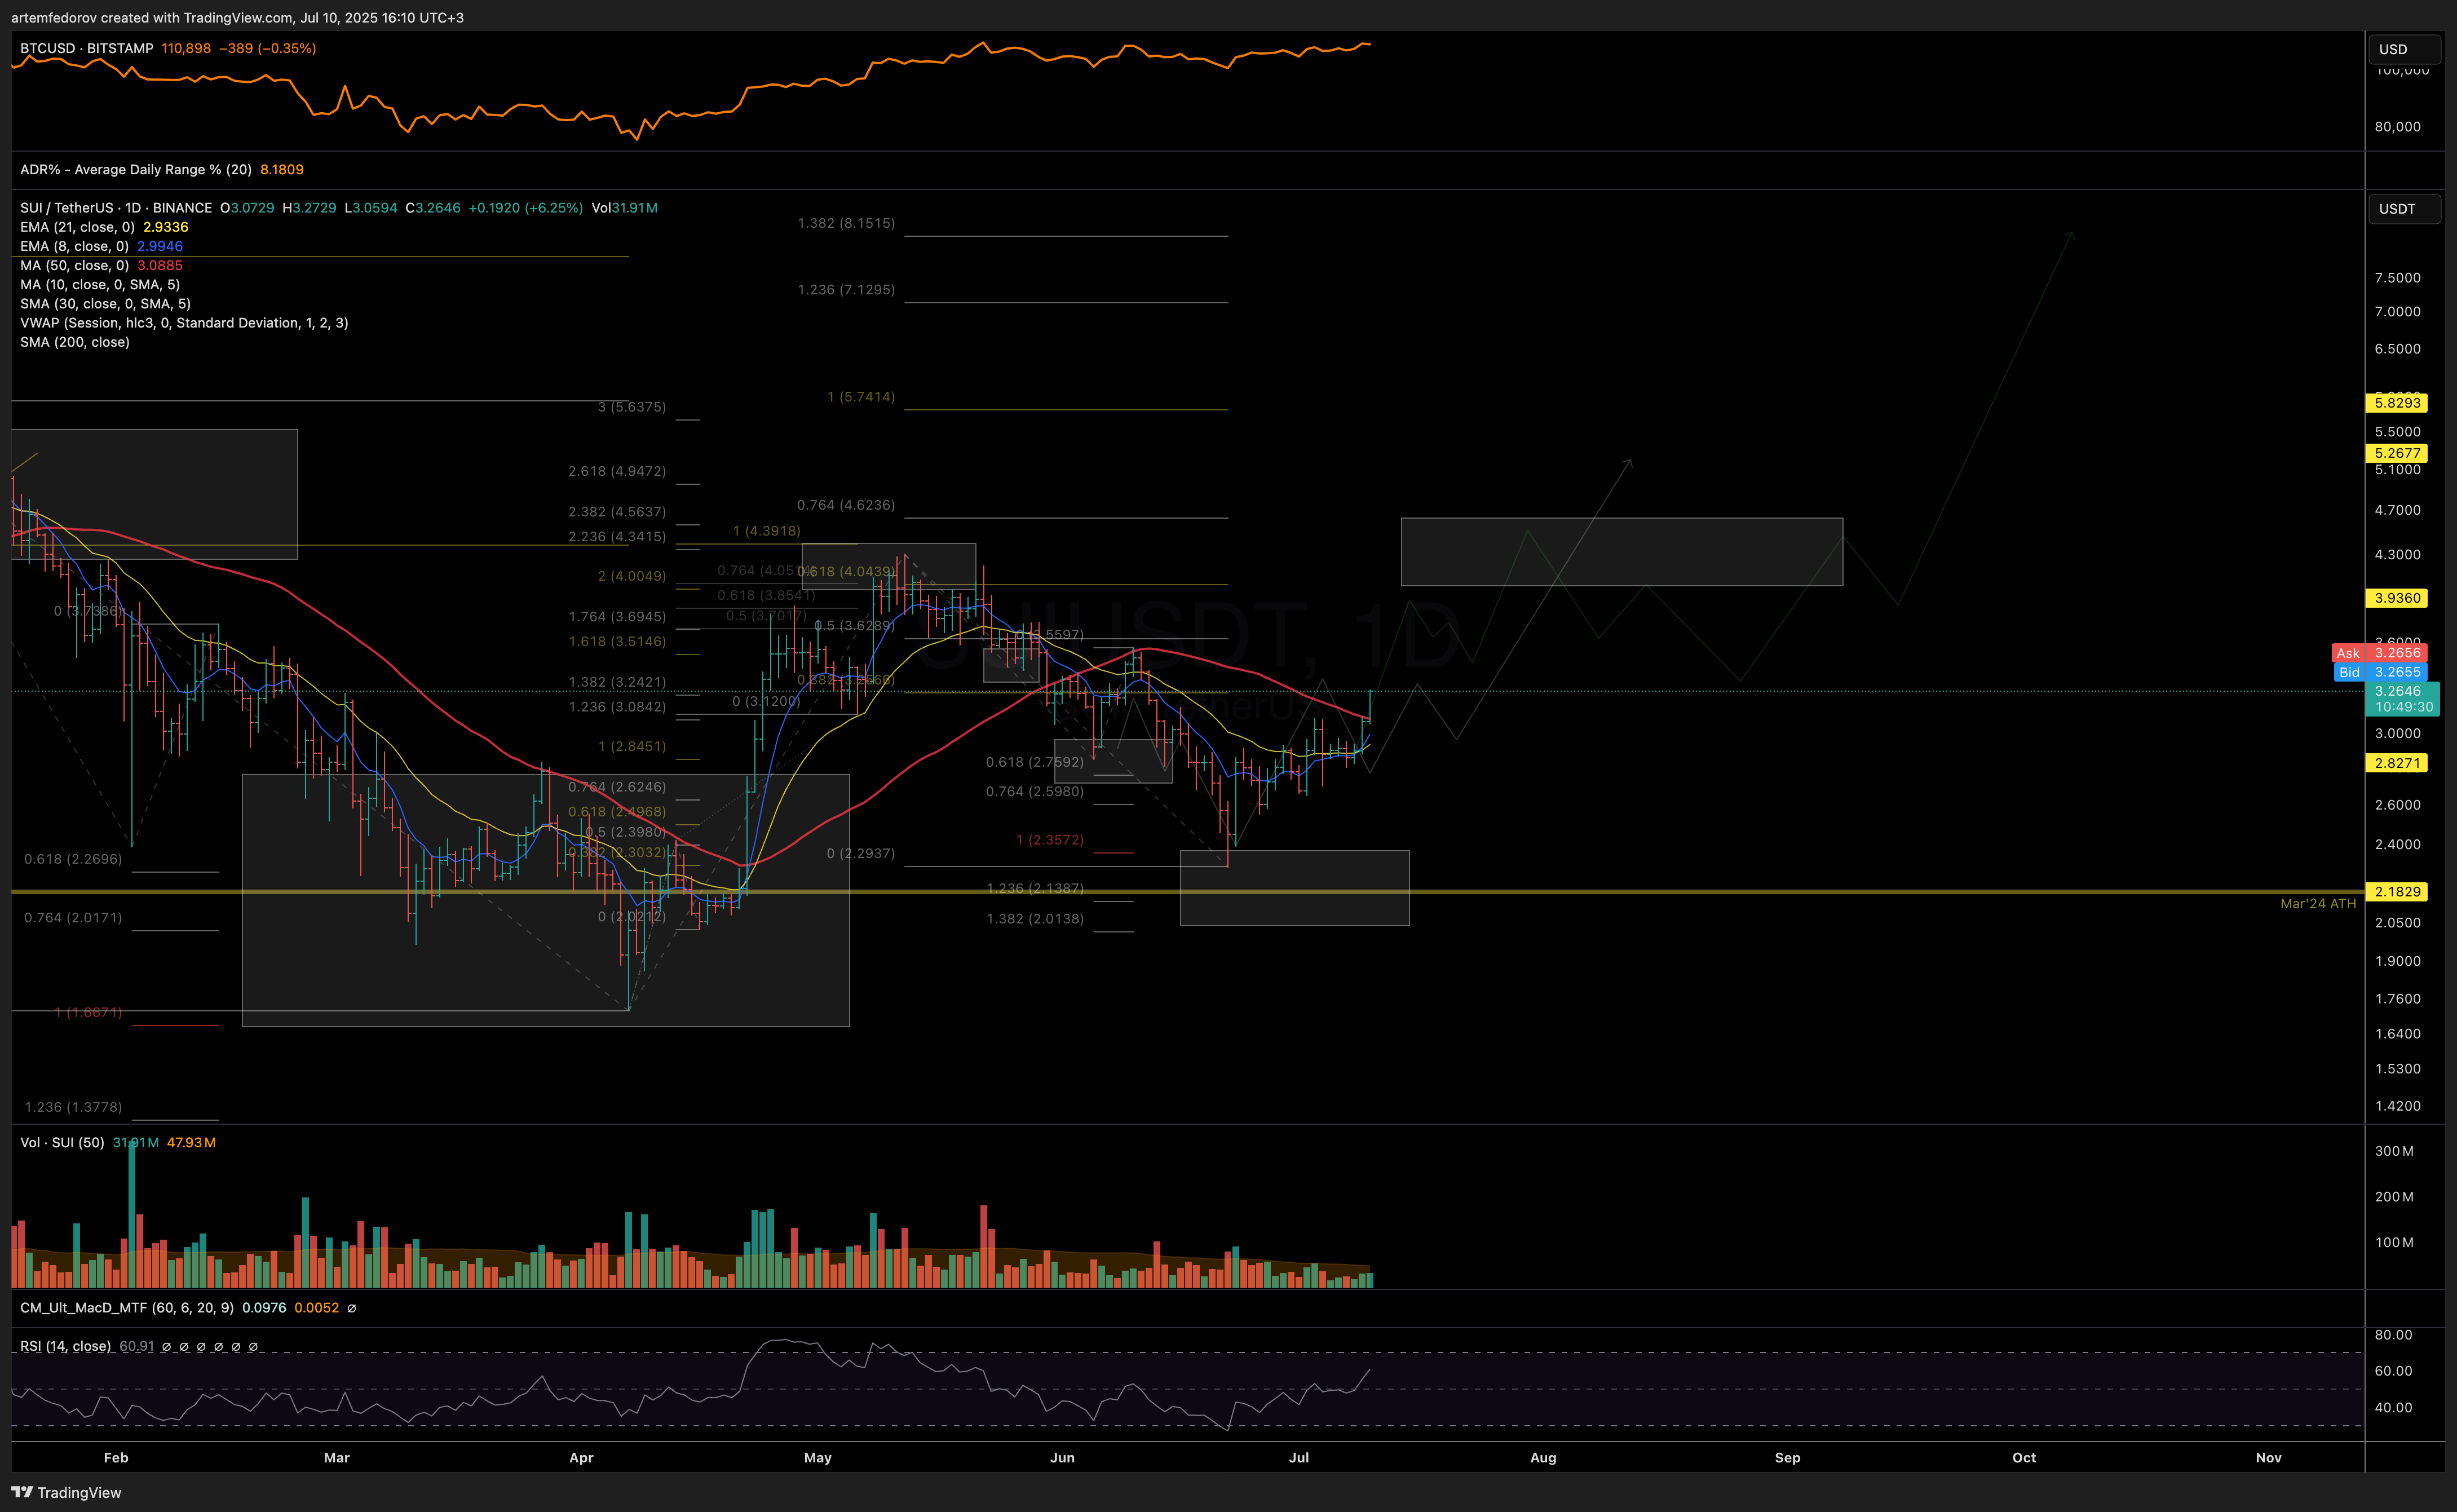Click the VWAP Session indicator legend
The image size is (2457, 1512).
pyautogui.click(x=184, y=323)
